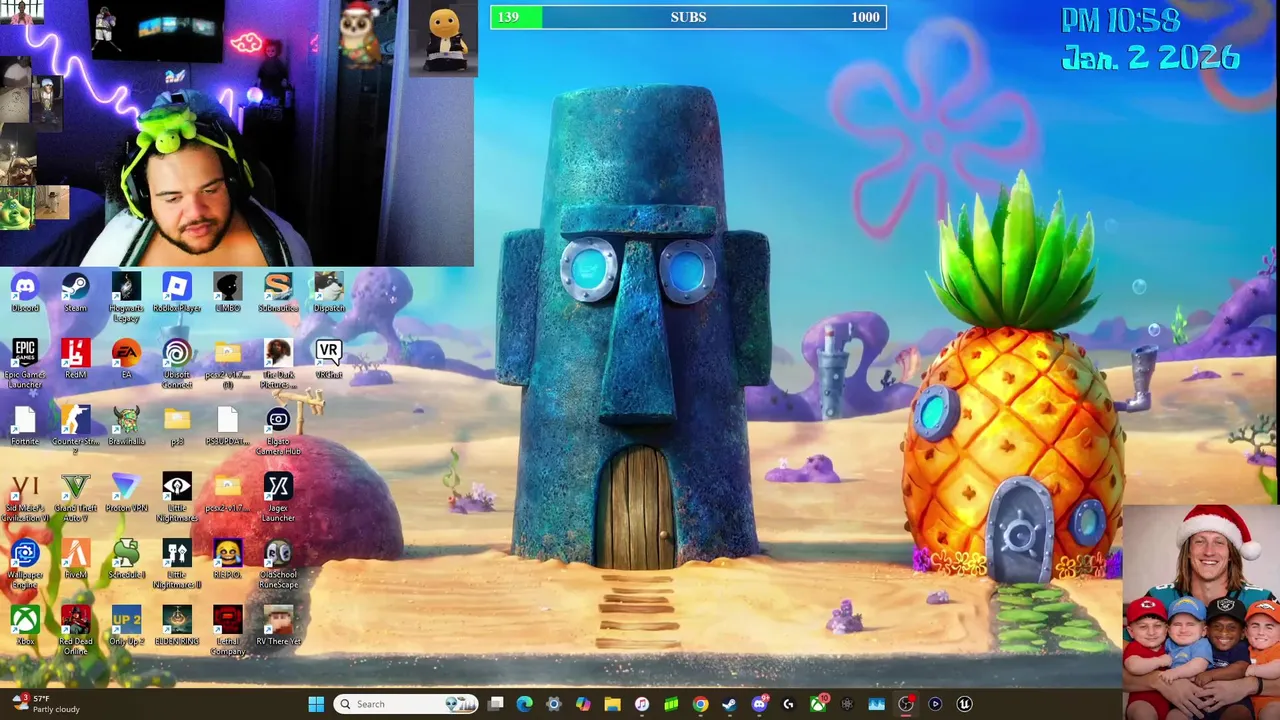Screen dimensions: 1280x720
Task: Open Logitech G HUB on taskbar
Action: tap(788, 704)
